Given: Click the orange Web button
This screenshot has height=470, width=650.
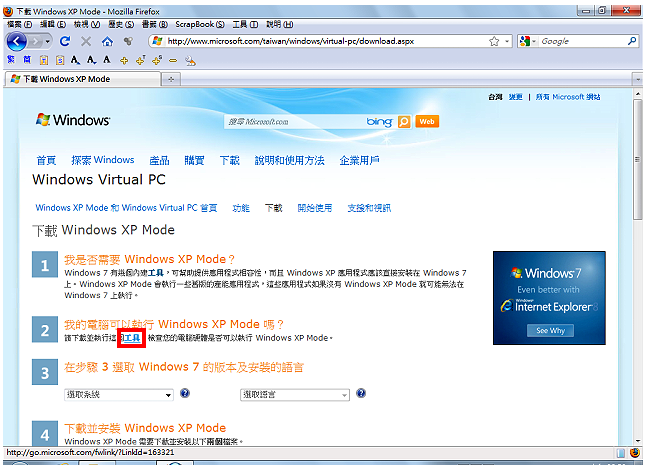Looking at the screenshot, I should point(427,121).
